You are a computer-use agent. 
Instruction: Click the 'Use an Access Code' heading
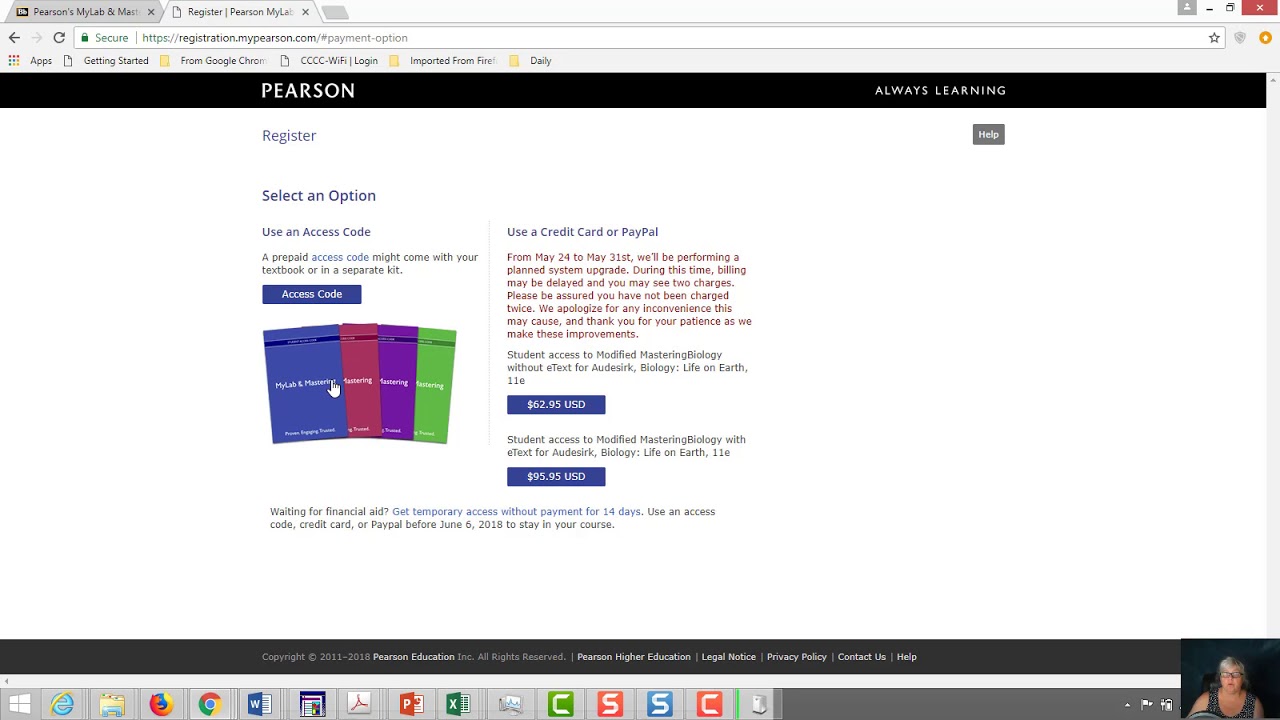pos(316,232)
